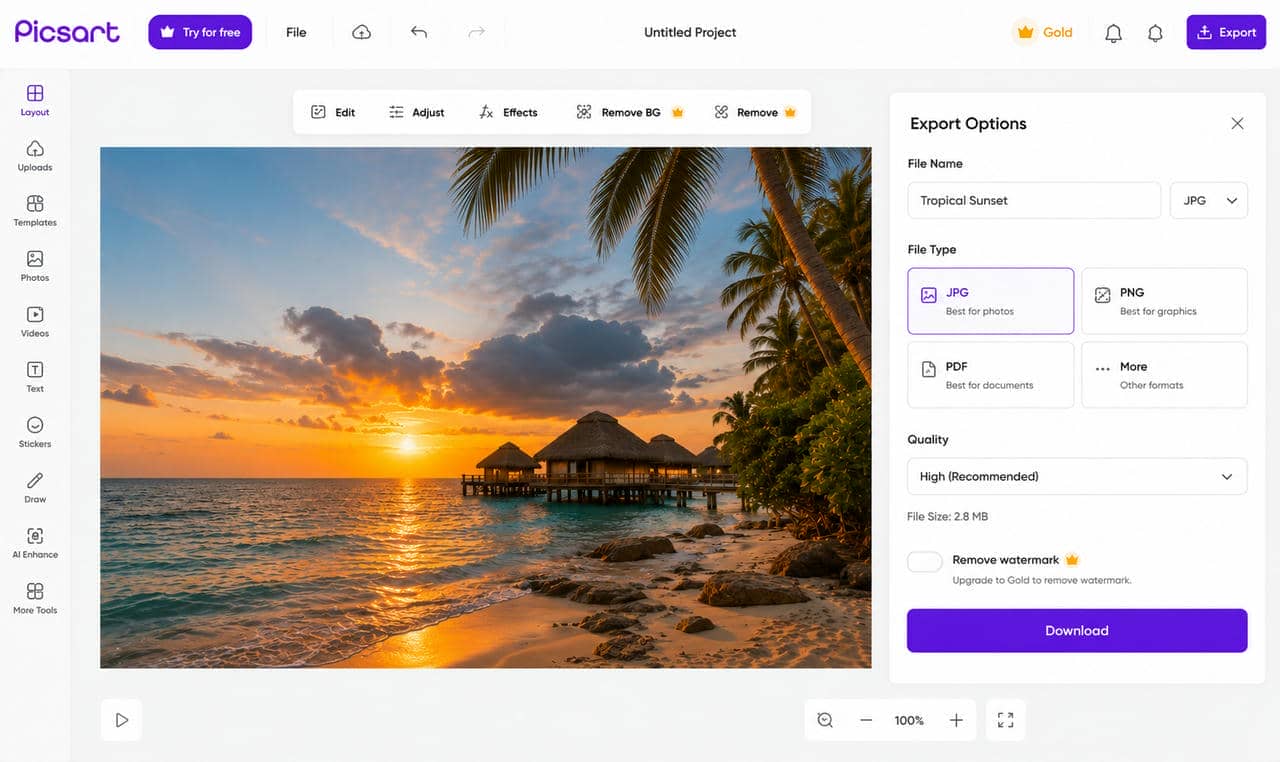This screenshot has height=762, width=1280.
Task: Close the Export Options panel
Action: tap(1237, 123)
